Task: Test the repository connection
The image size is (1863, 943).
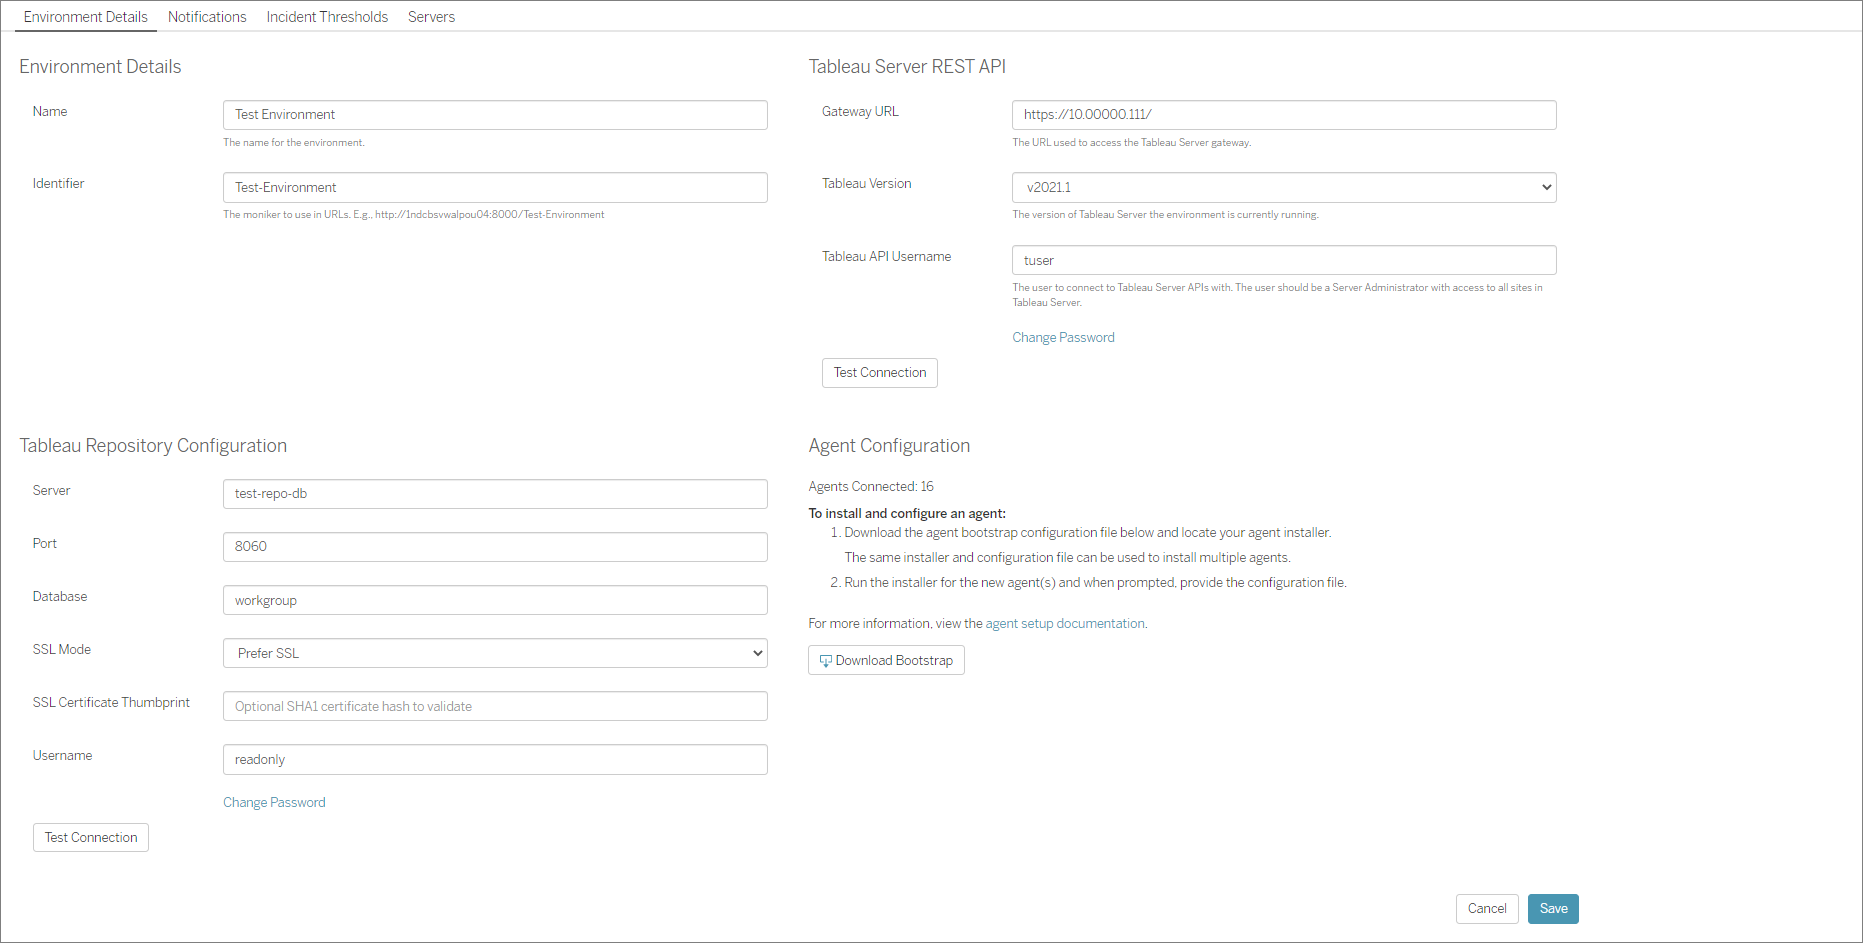Action: point(91,837)
